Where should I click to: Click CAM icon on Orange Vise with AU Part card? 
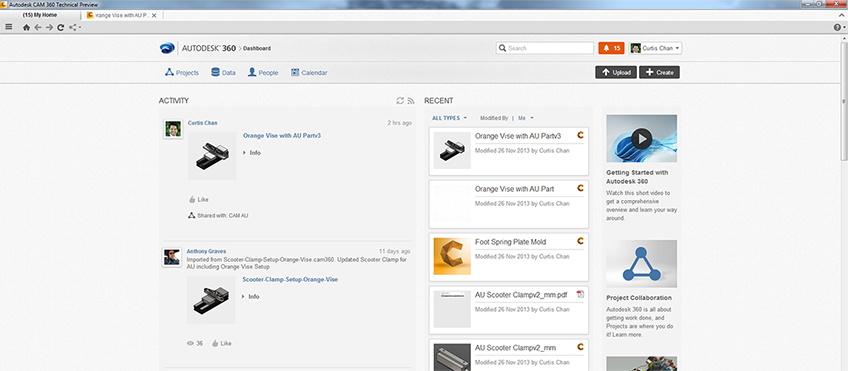[581, 188]
